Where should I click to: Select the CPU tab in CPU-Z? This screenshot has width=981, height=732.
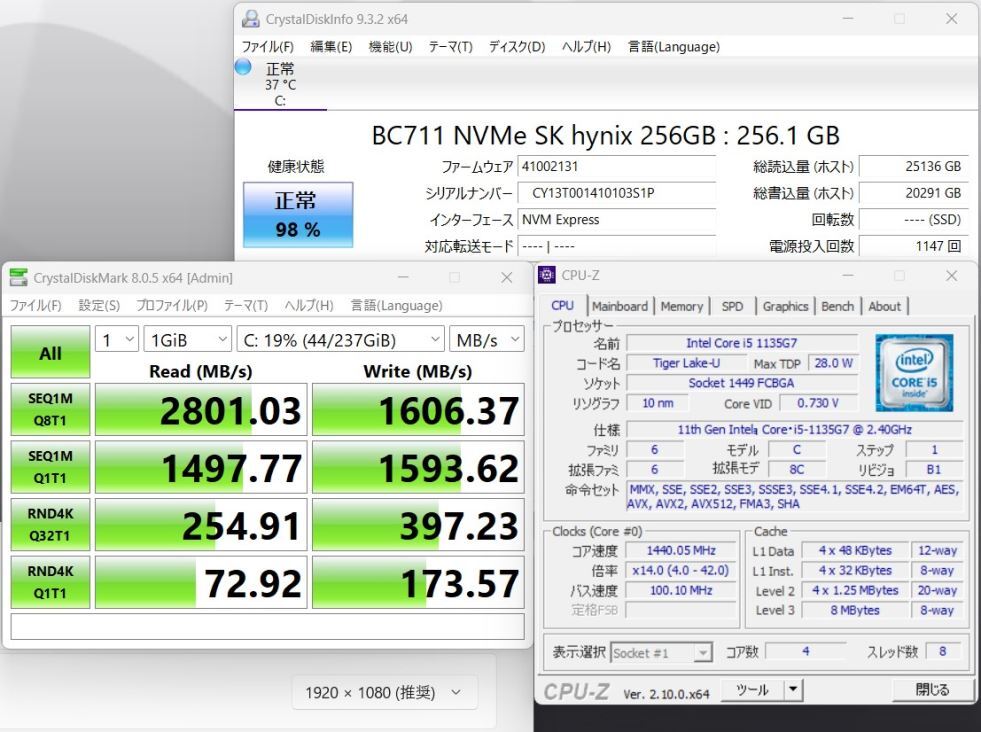pos(562,305)
